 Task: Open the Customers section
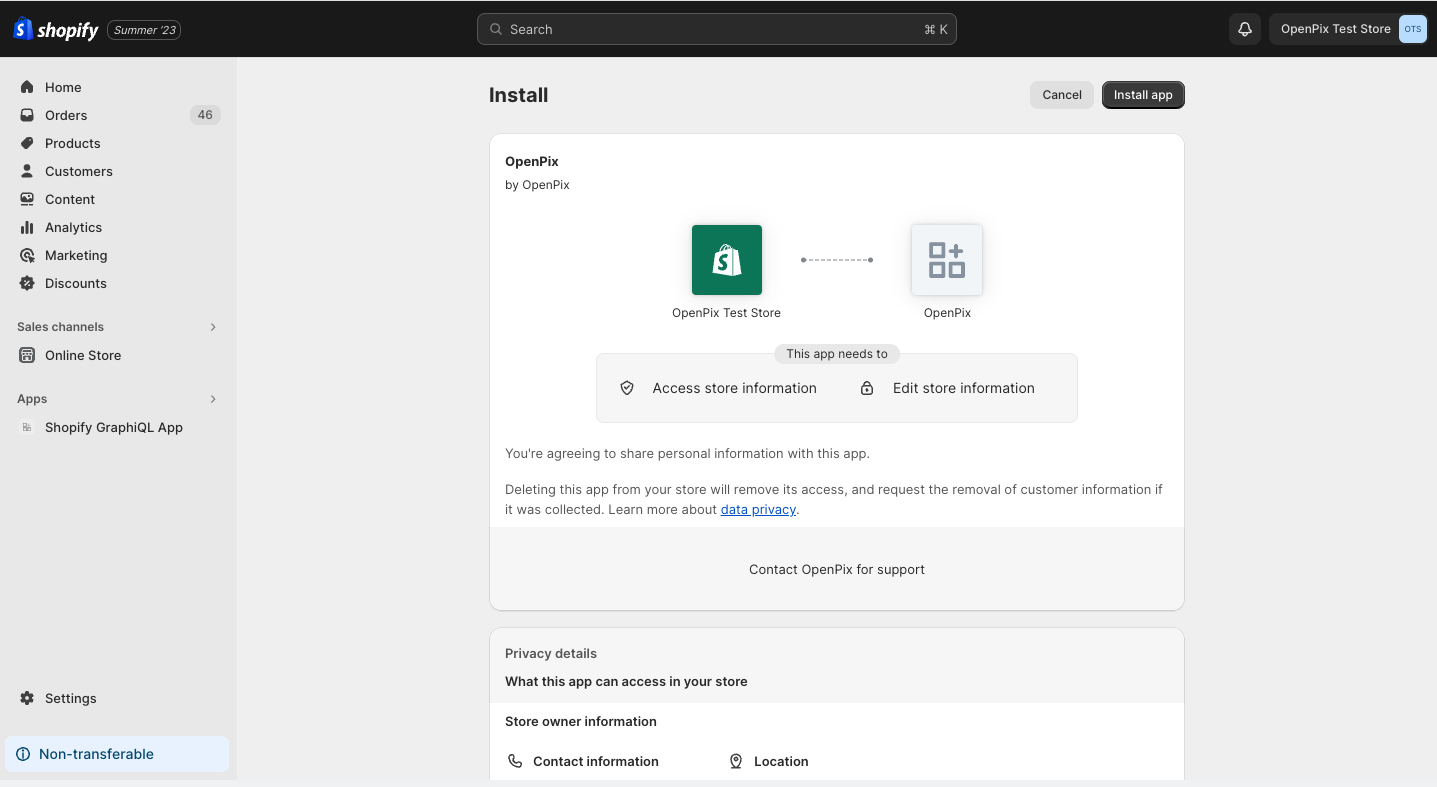click(x=80, y=171)
